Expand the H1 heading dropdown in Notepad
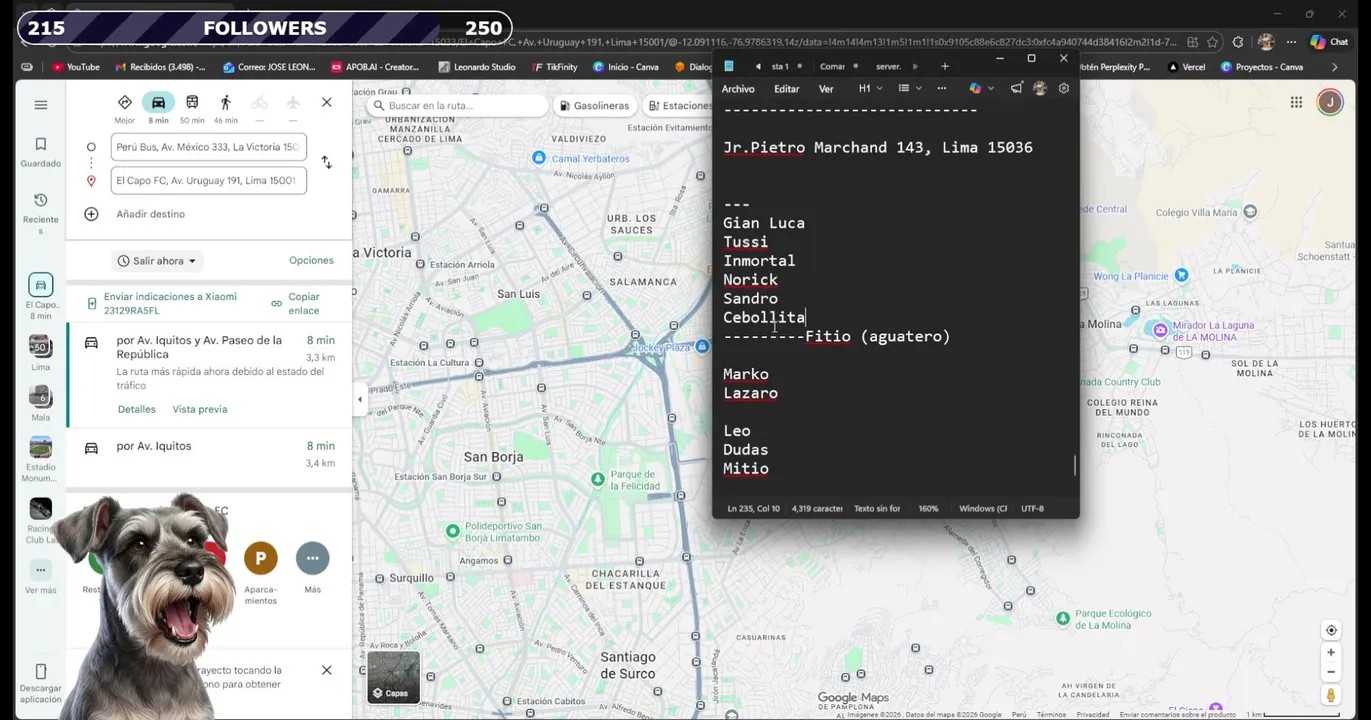Viewport: 1371px width, 720px height. [x=871, y=88]
